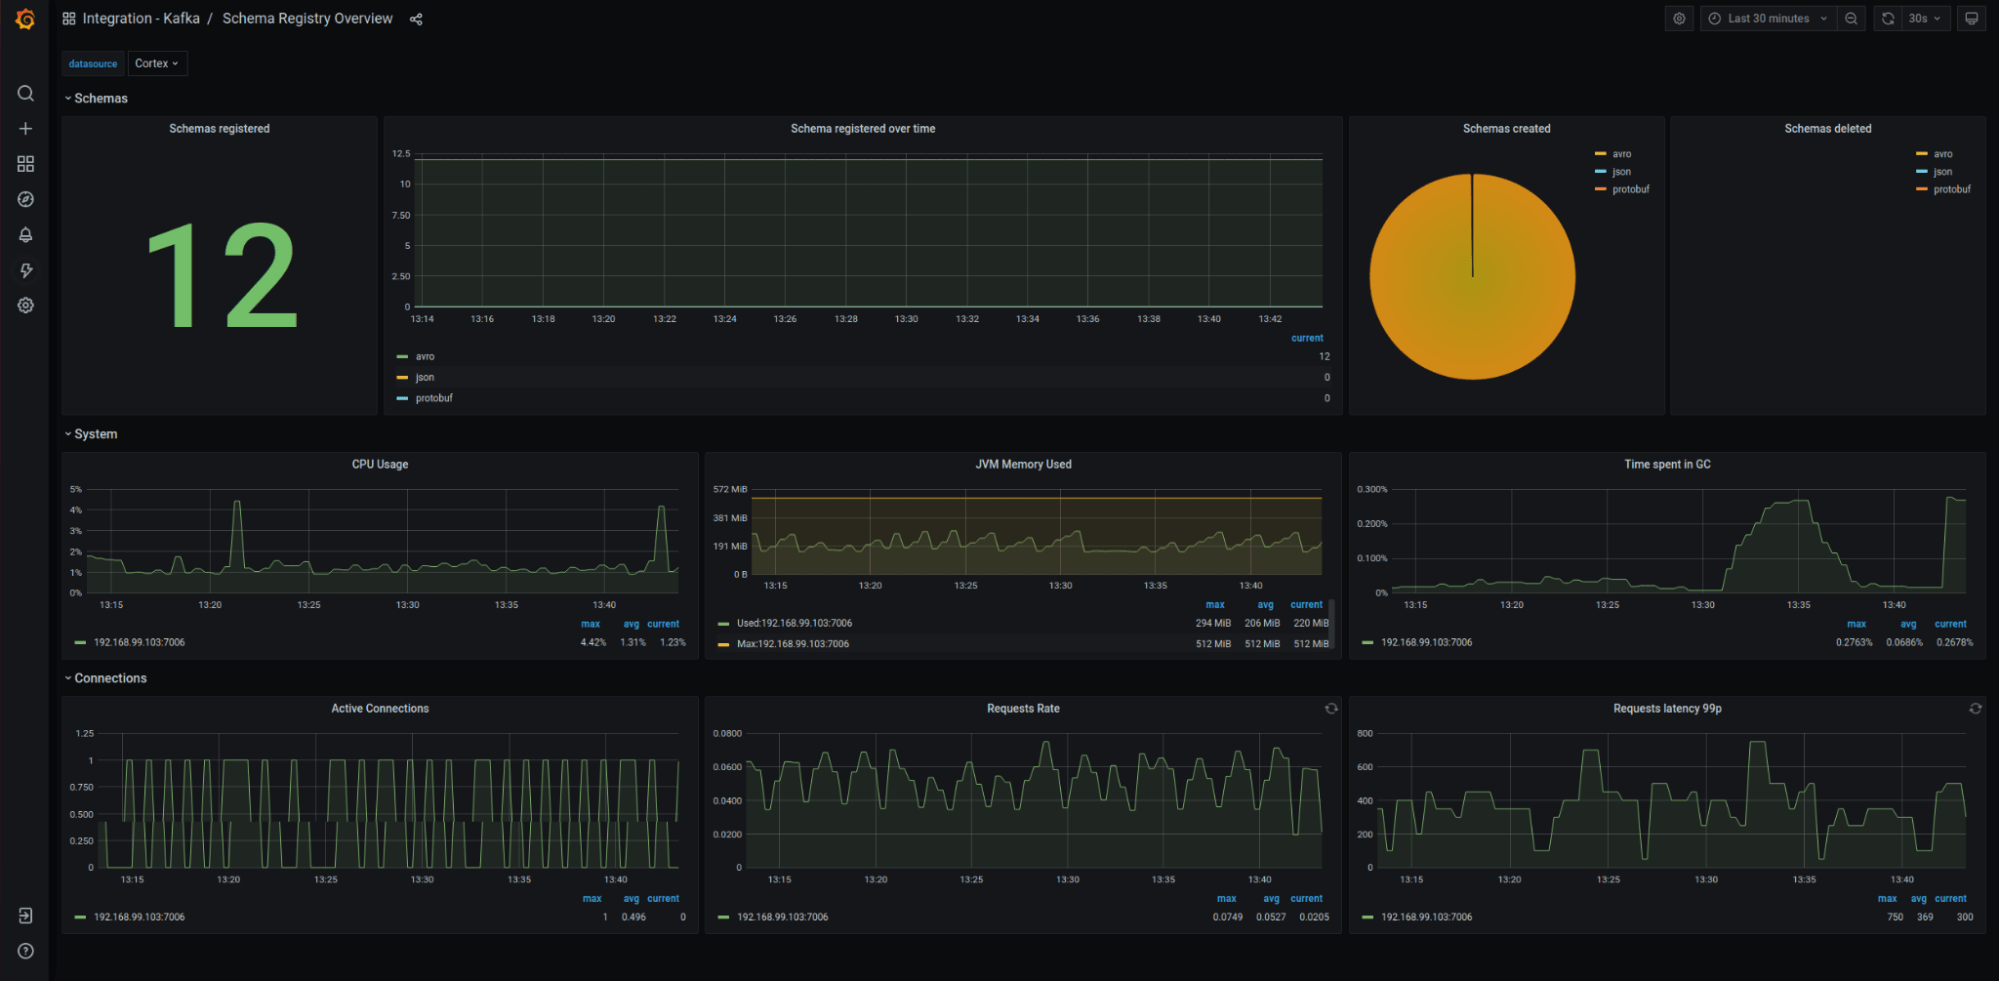Cycle view mode with monitor icon
The image size is (1999, 981).
1971,18
